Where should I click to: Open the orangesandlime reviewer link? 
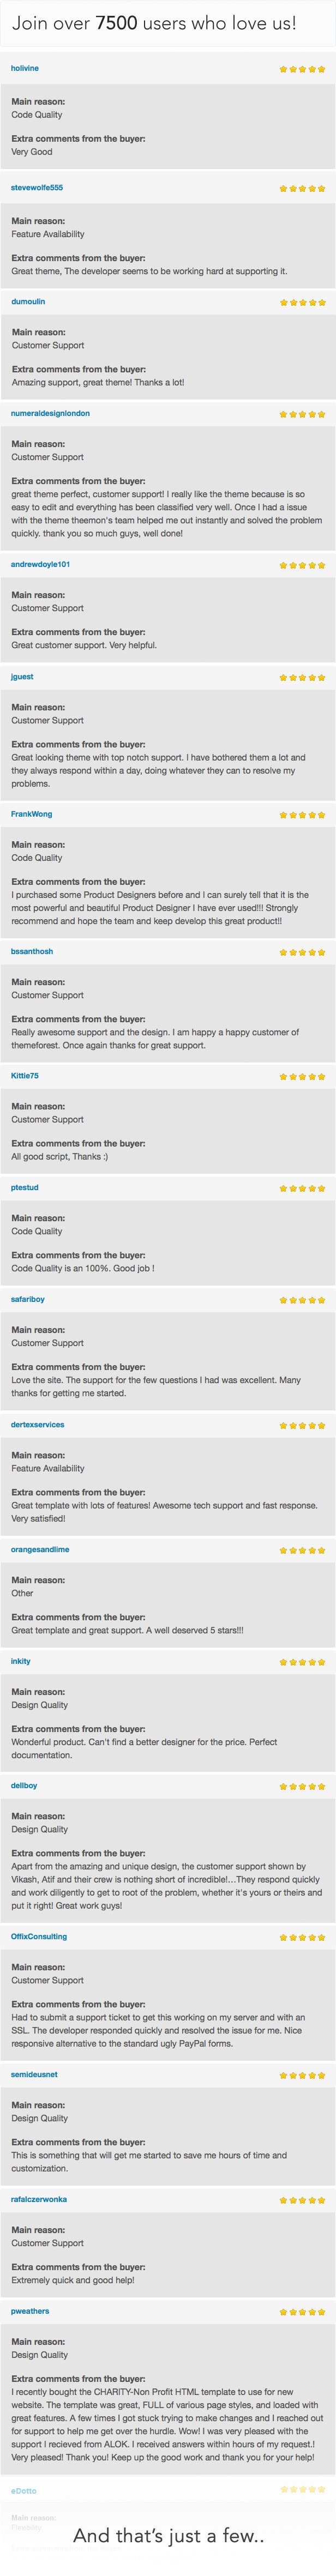[x=40, y=1549]
